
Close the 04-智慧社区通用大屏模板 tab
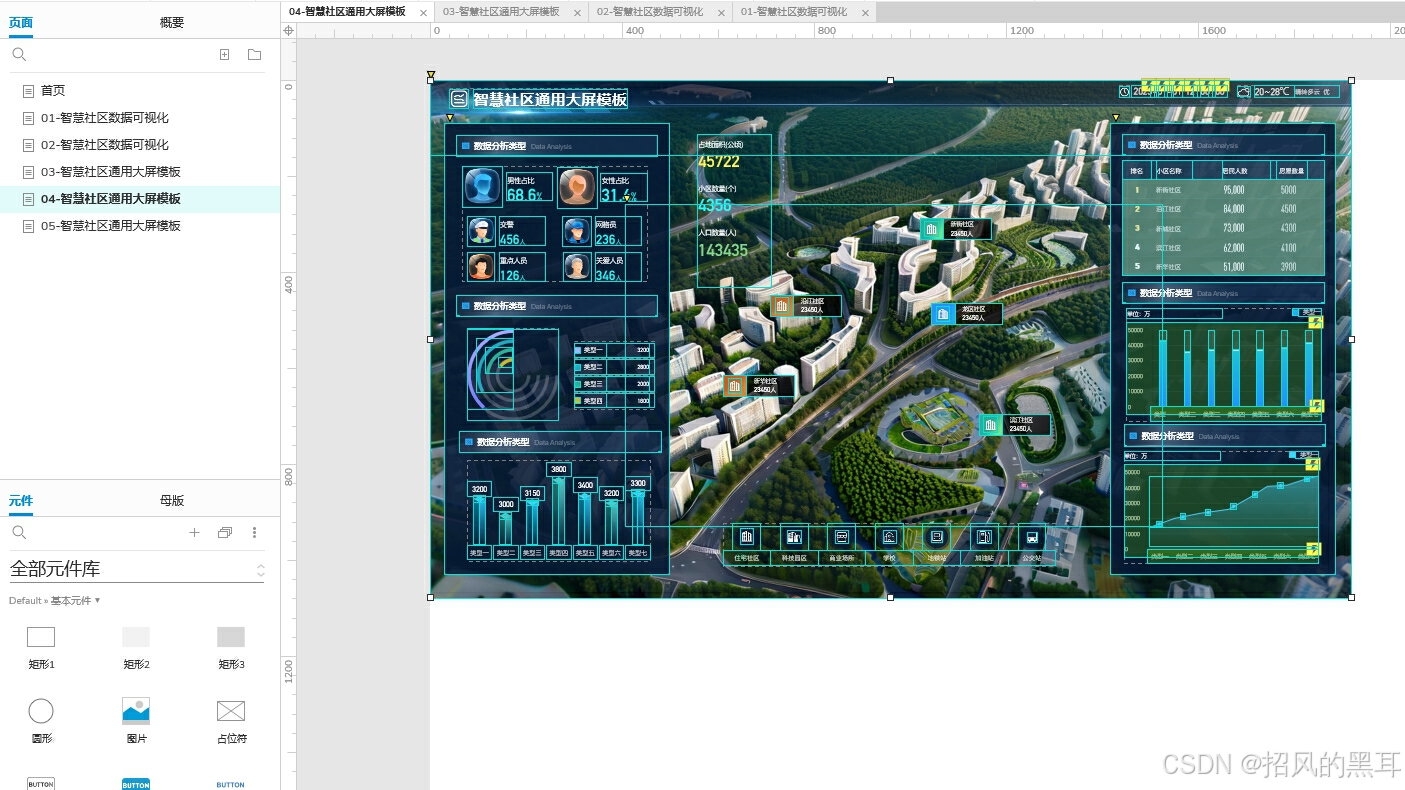pos(423,12)
